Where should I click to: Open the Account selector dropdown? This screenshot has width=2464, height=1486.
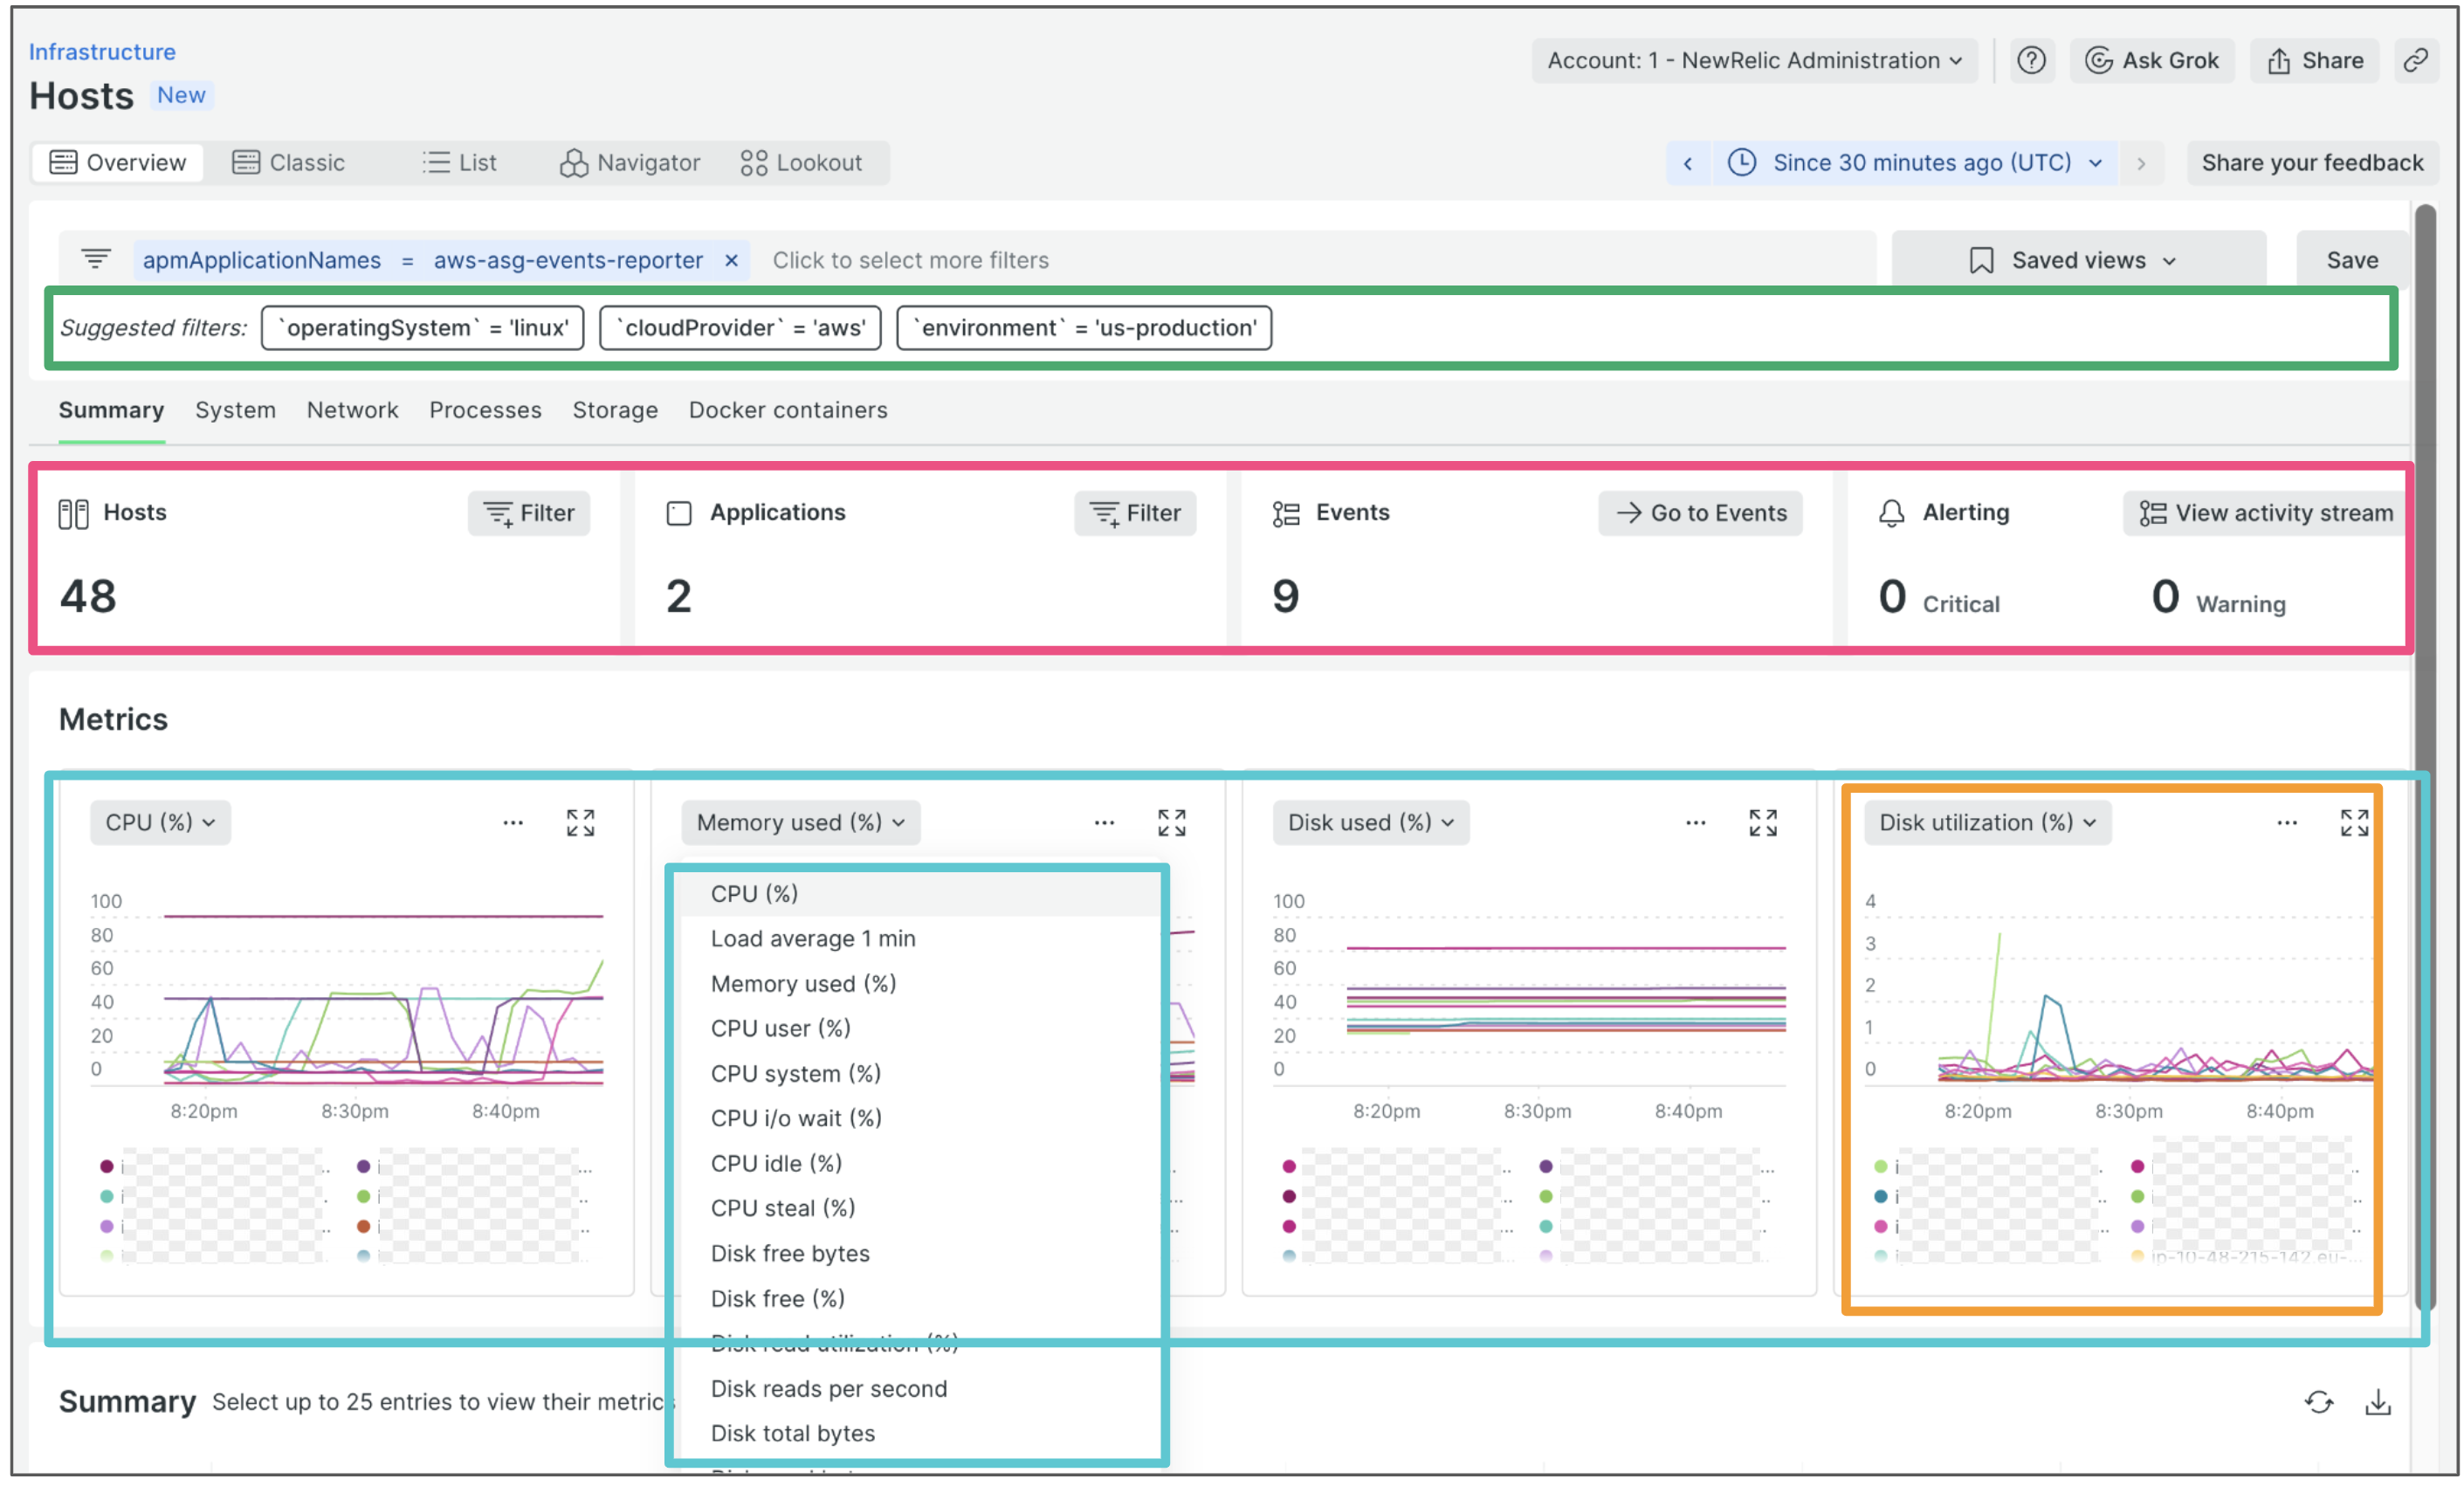coord(1754,60)
